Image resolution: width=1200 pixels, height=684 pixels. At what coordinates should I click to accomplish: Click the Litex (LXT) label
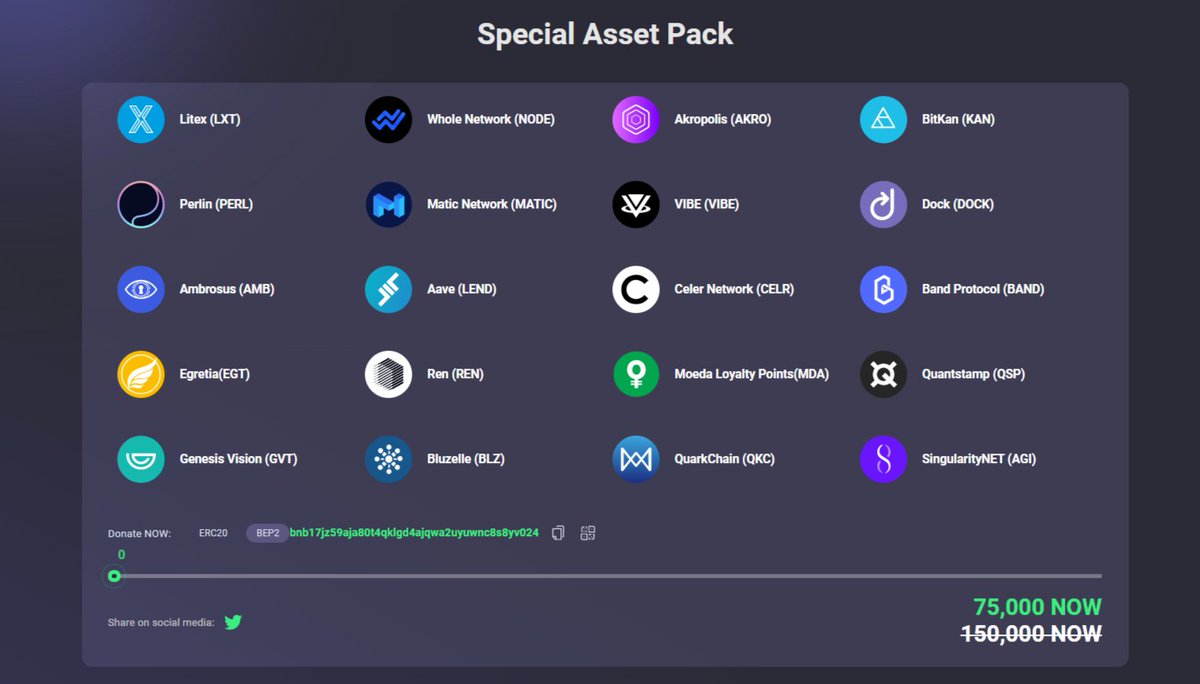pos(210,119)
